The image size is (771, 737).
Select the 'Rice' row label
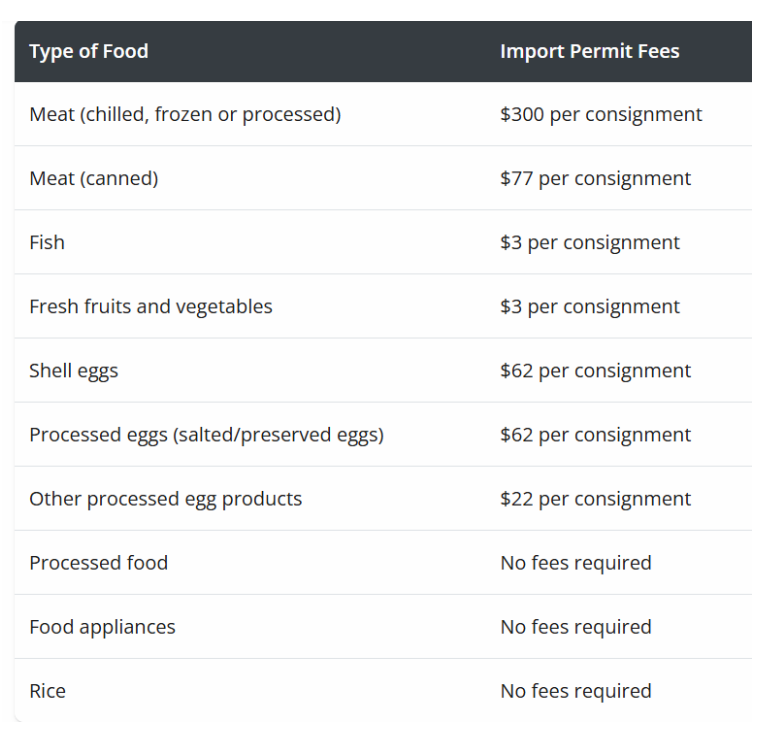pos(47,691)
